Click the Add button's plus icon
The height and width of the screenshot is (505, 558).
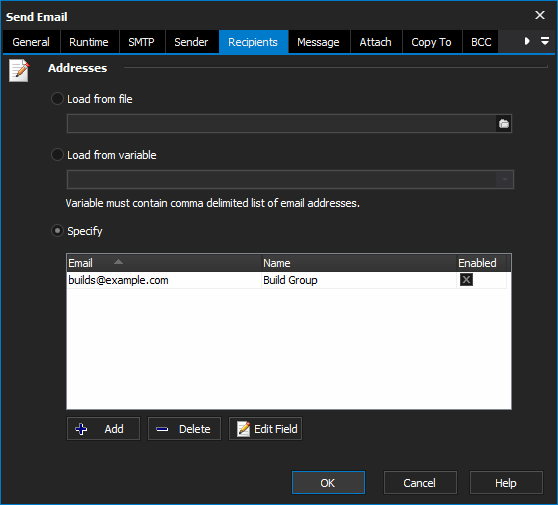tap(81, 429)
